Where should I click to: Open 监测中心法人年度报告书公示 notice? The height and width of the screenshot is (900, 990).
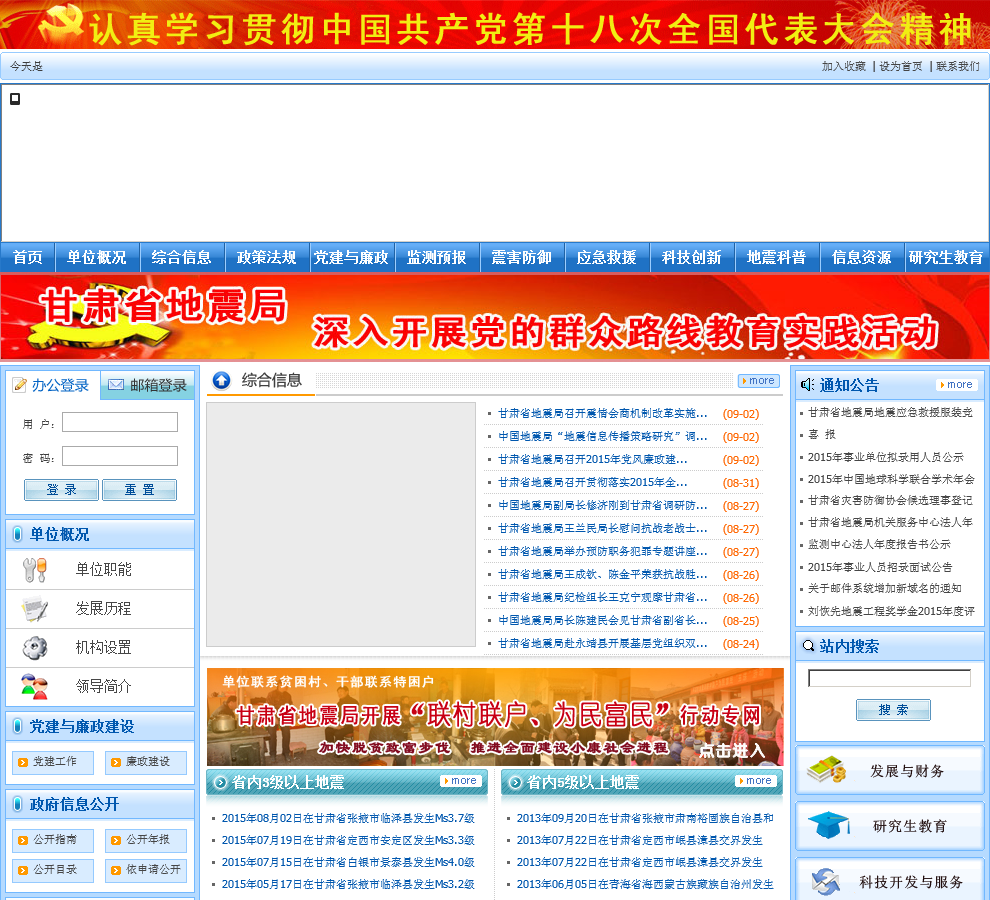coord(879,544)
